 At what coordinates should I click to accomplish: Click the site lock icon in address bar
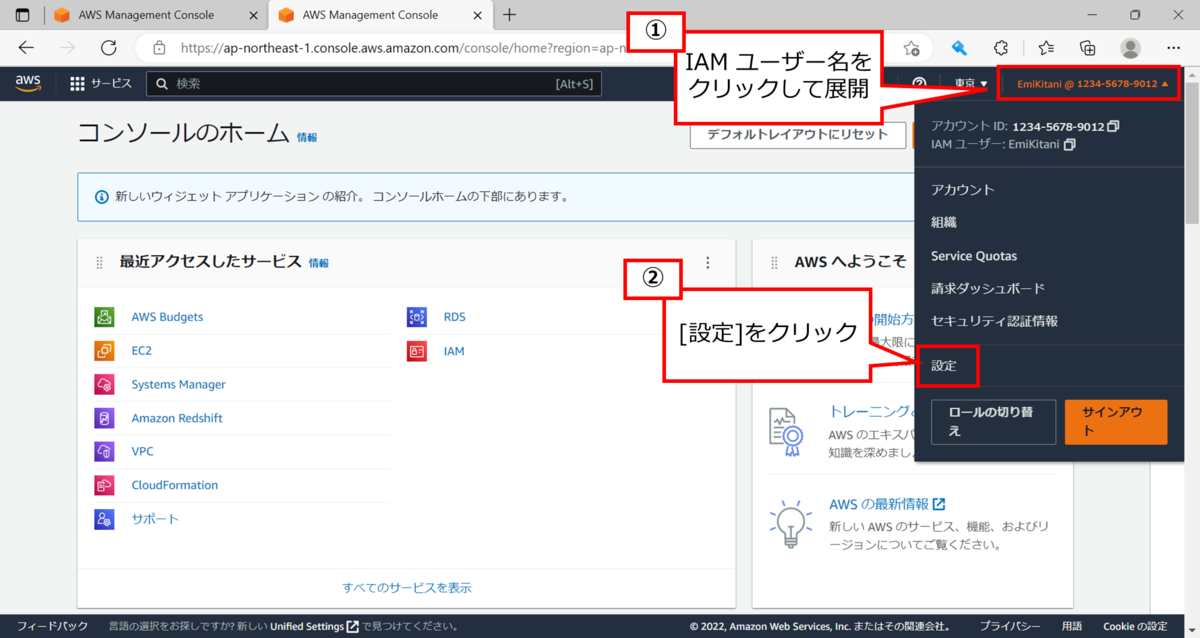click(x=159, y=48)
